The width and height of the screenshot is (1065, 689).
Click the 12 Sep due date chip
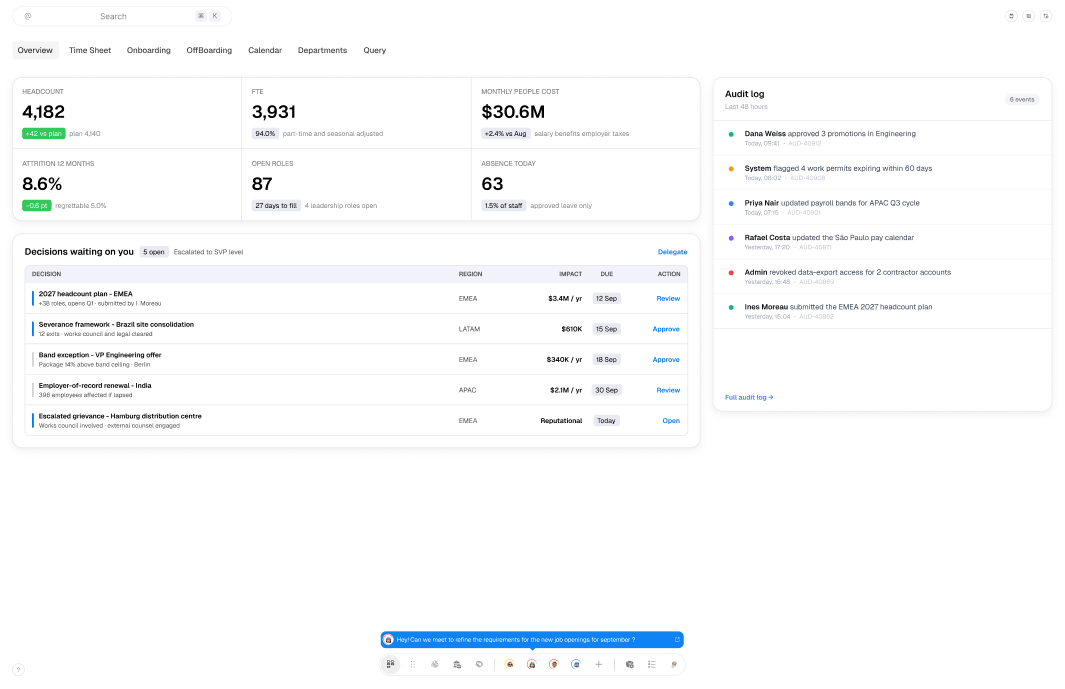(x=607, y=298)
